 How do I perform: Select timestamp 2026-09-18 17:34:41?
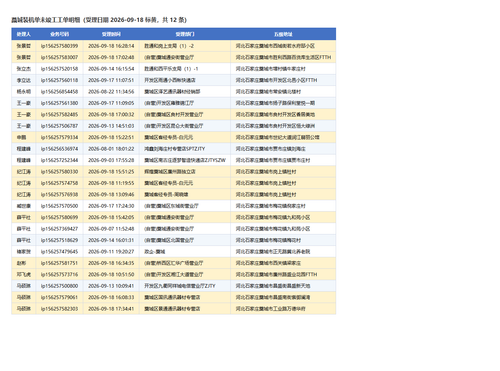pos(111,309)
